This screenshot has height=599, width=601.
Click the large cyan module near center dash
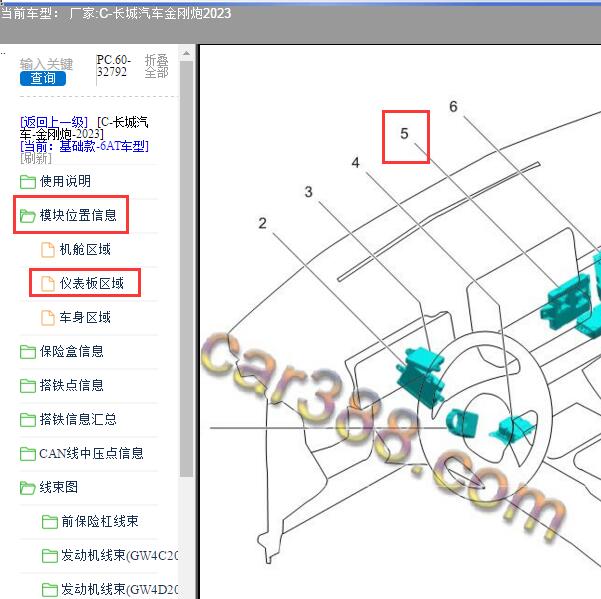(567, 302)
